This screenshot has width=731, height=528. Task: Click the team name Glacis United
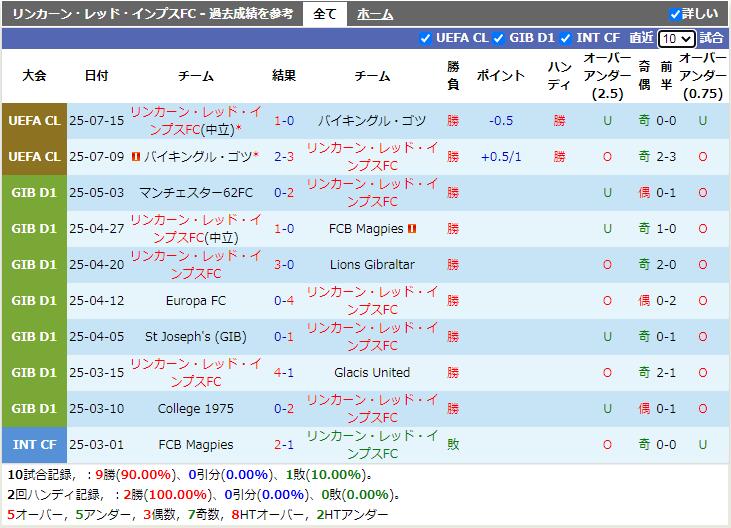[372, 372]
